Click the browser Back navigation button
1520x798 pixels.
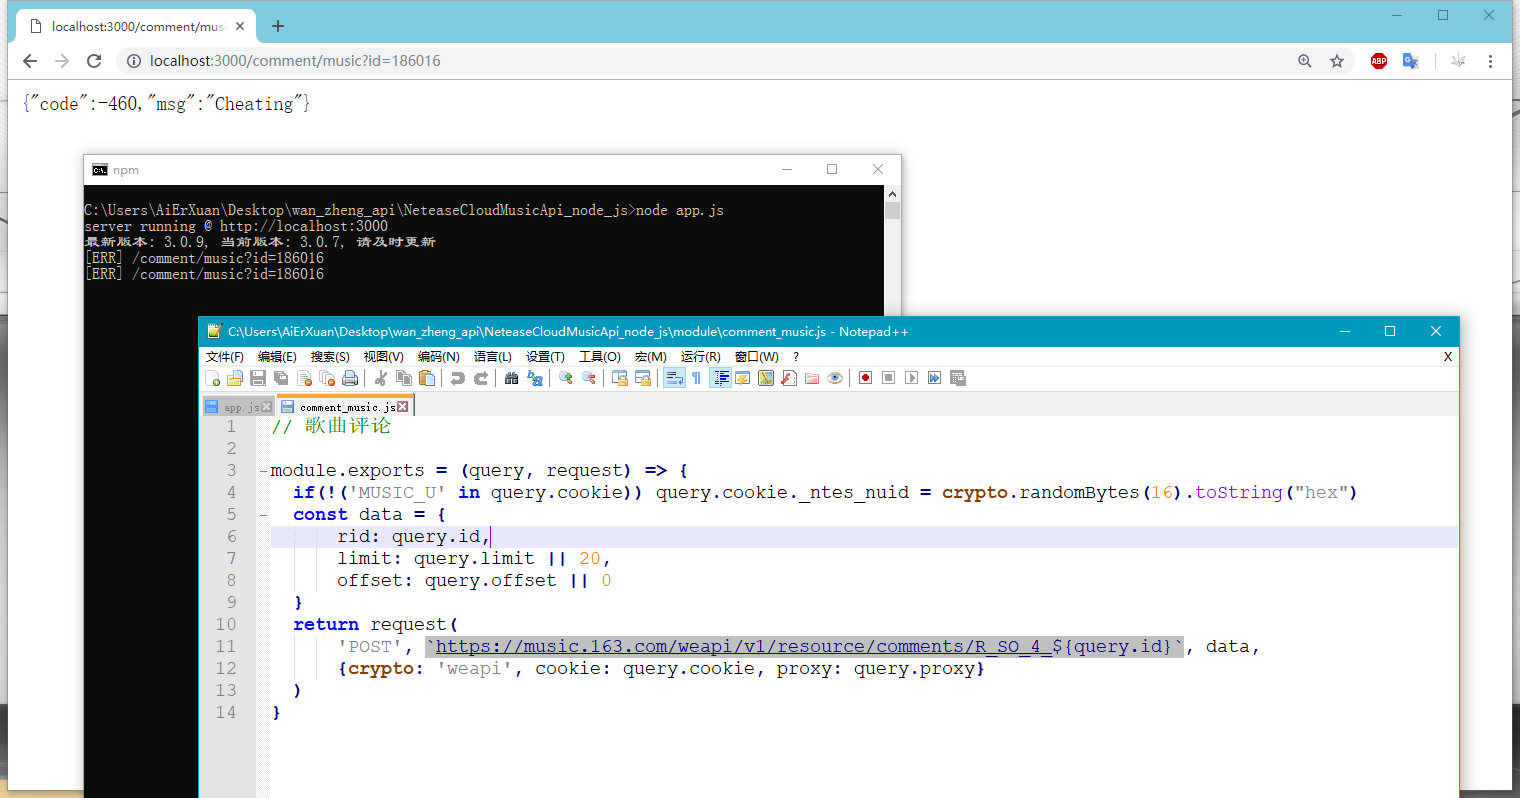(x=29, y=61)
